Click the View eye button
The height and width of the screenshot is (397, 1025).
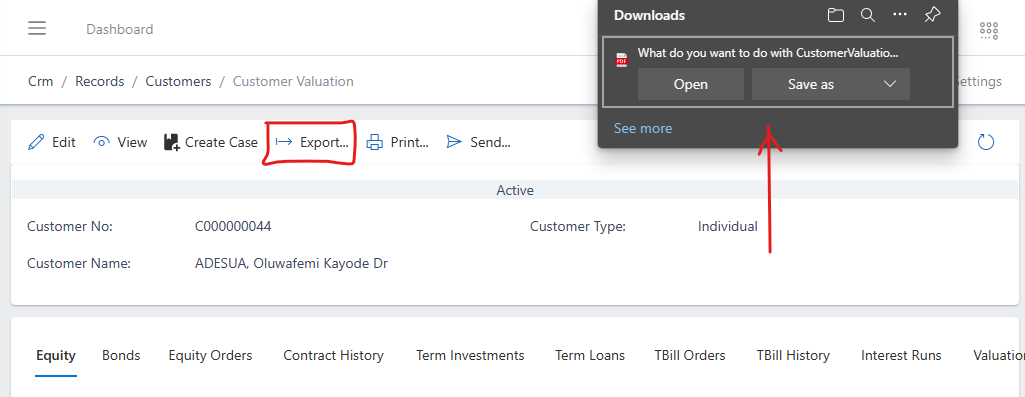tap(120, 142)
